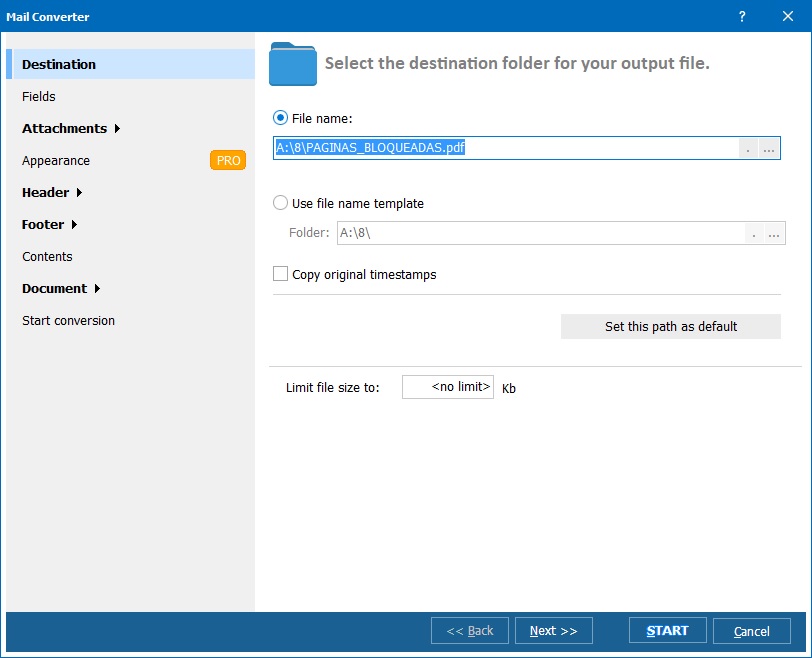Screen dimensions: 812x658
Task: Open the folder browser for the template folder
Action: [x=773, y=234]
